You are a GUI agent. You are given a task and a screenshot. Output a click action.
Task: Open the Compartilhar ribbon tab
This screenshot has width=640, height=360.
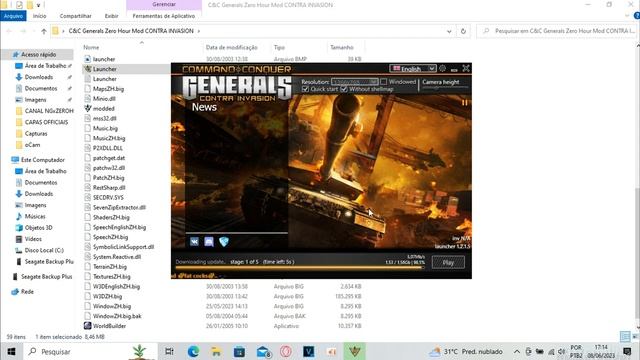coord(76,16)
